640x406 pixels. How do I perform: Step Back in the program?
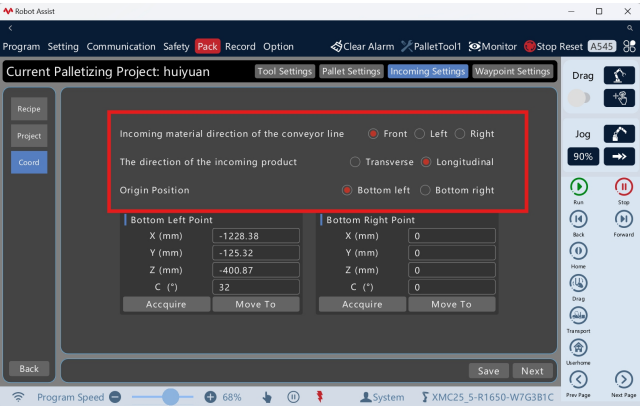[x=578, y=219]
